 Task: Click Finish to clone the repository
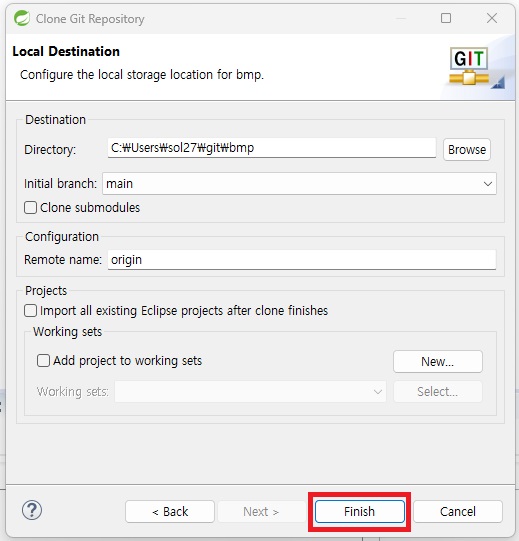coord(360,512)
